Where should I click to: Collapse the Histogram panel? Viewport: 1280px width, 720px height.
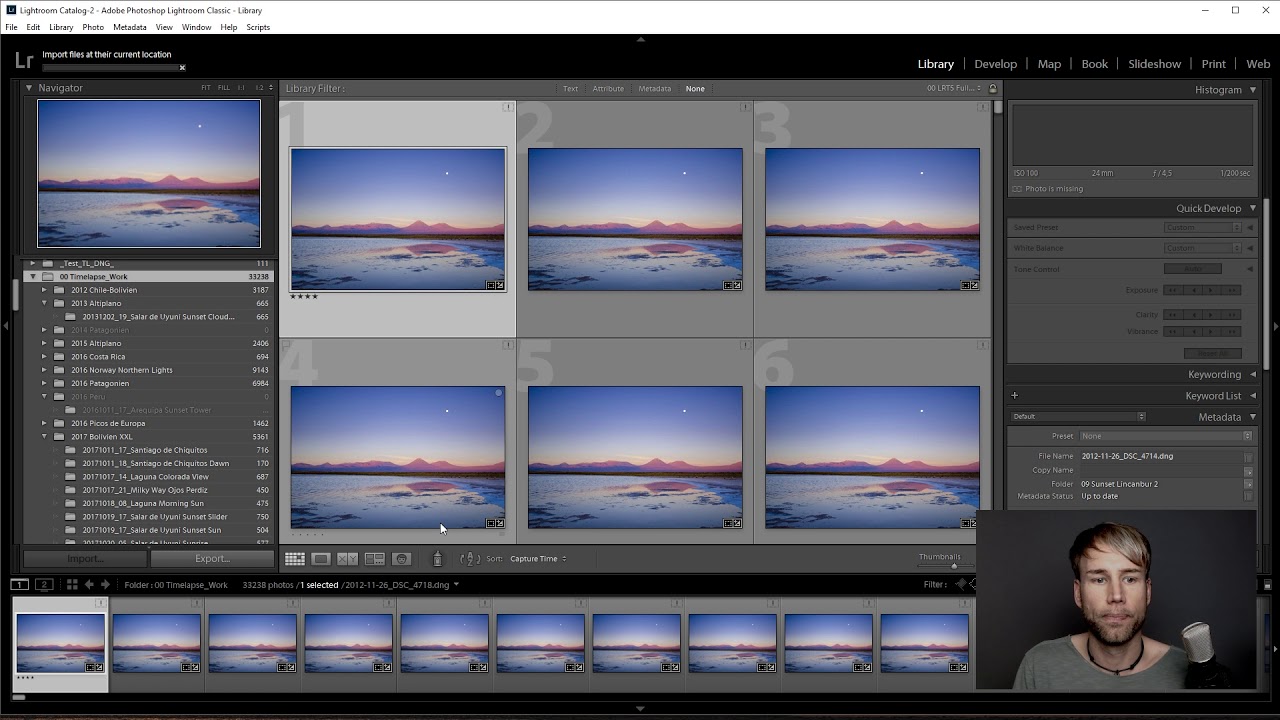tap(1253, 90)
